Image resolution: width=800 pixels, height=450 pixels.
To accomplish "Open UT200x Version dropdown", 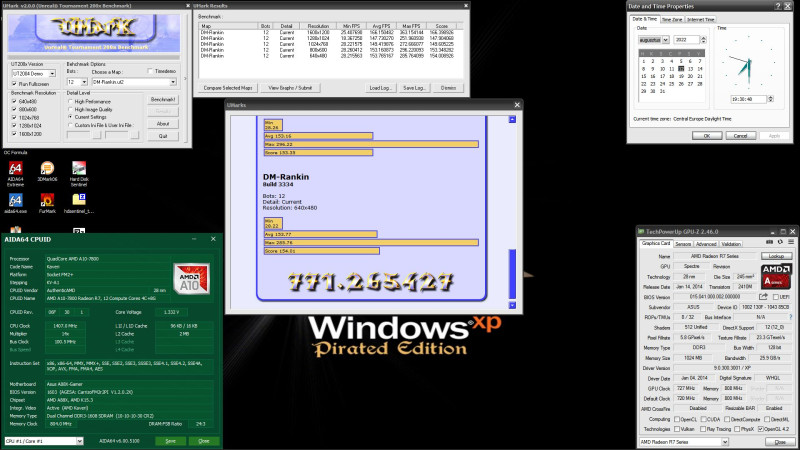I will tap(52, 73).
